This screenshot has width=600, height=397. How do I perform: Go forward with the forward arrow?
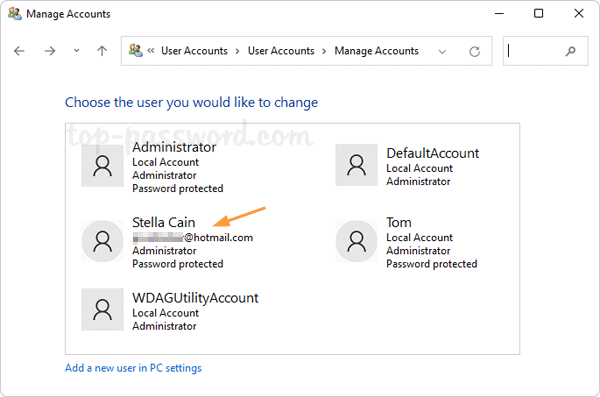(x=50, y=51)
